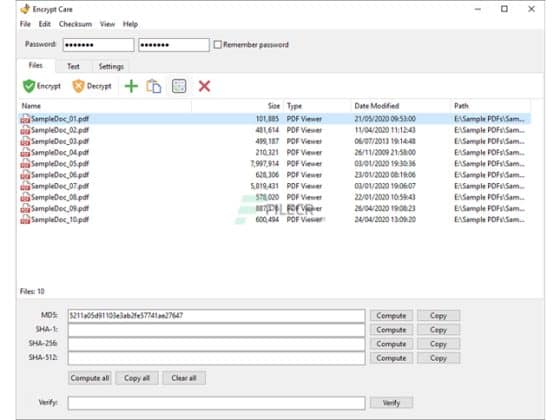Open the Edit menu

click(x=45, y=24)
